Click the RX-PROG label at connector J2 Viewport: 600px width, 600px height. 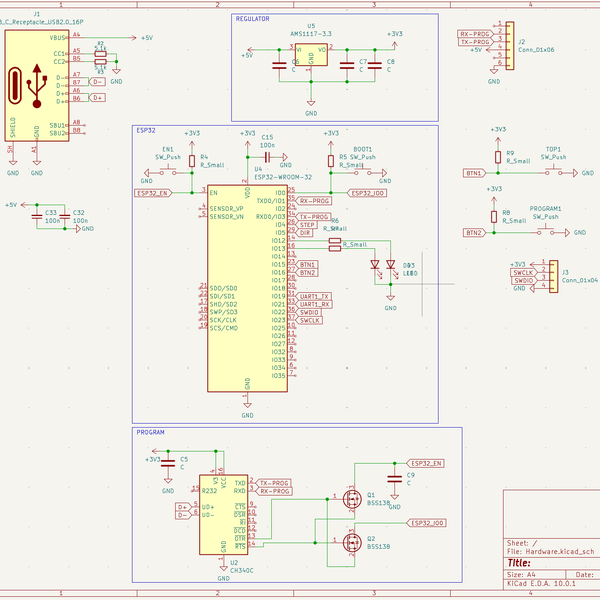tap(474, 34)
